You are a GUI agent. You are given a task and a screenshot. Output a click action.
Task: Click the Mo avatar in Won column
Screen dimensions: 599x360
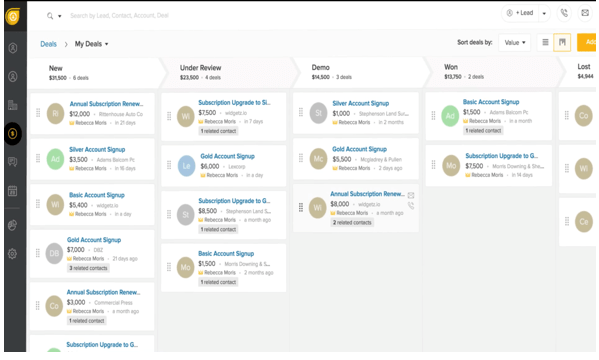(451, 165)
